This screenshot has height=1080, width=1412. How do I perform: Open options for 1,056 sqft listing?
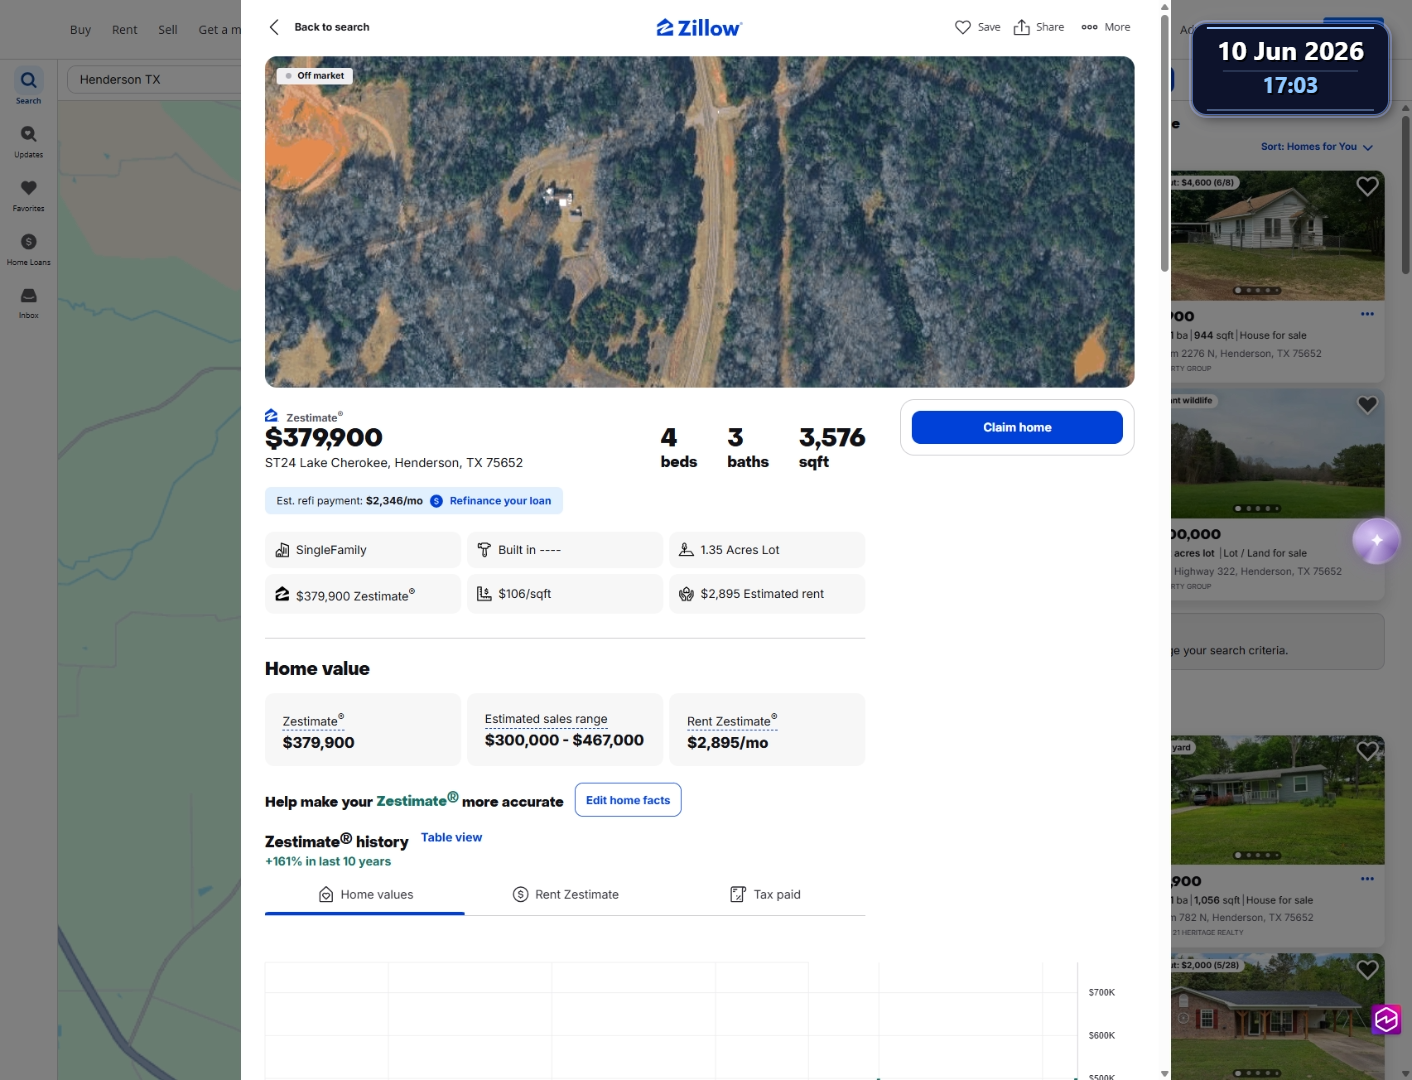[x=1367, y=879]
